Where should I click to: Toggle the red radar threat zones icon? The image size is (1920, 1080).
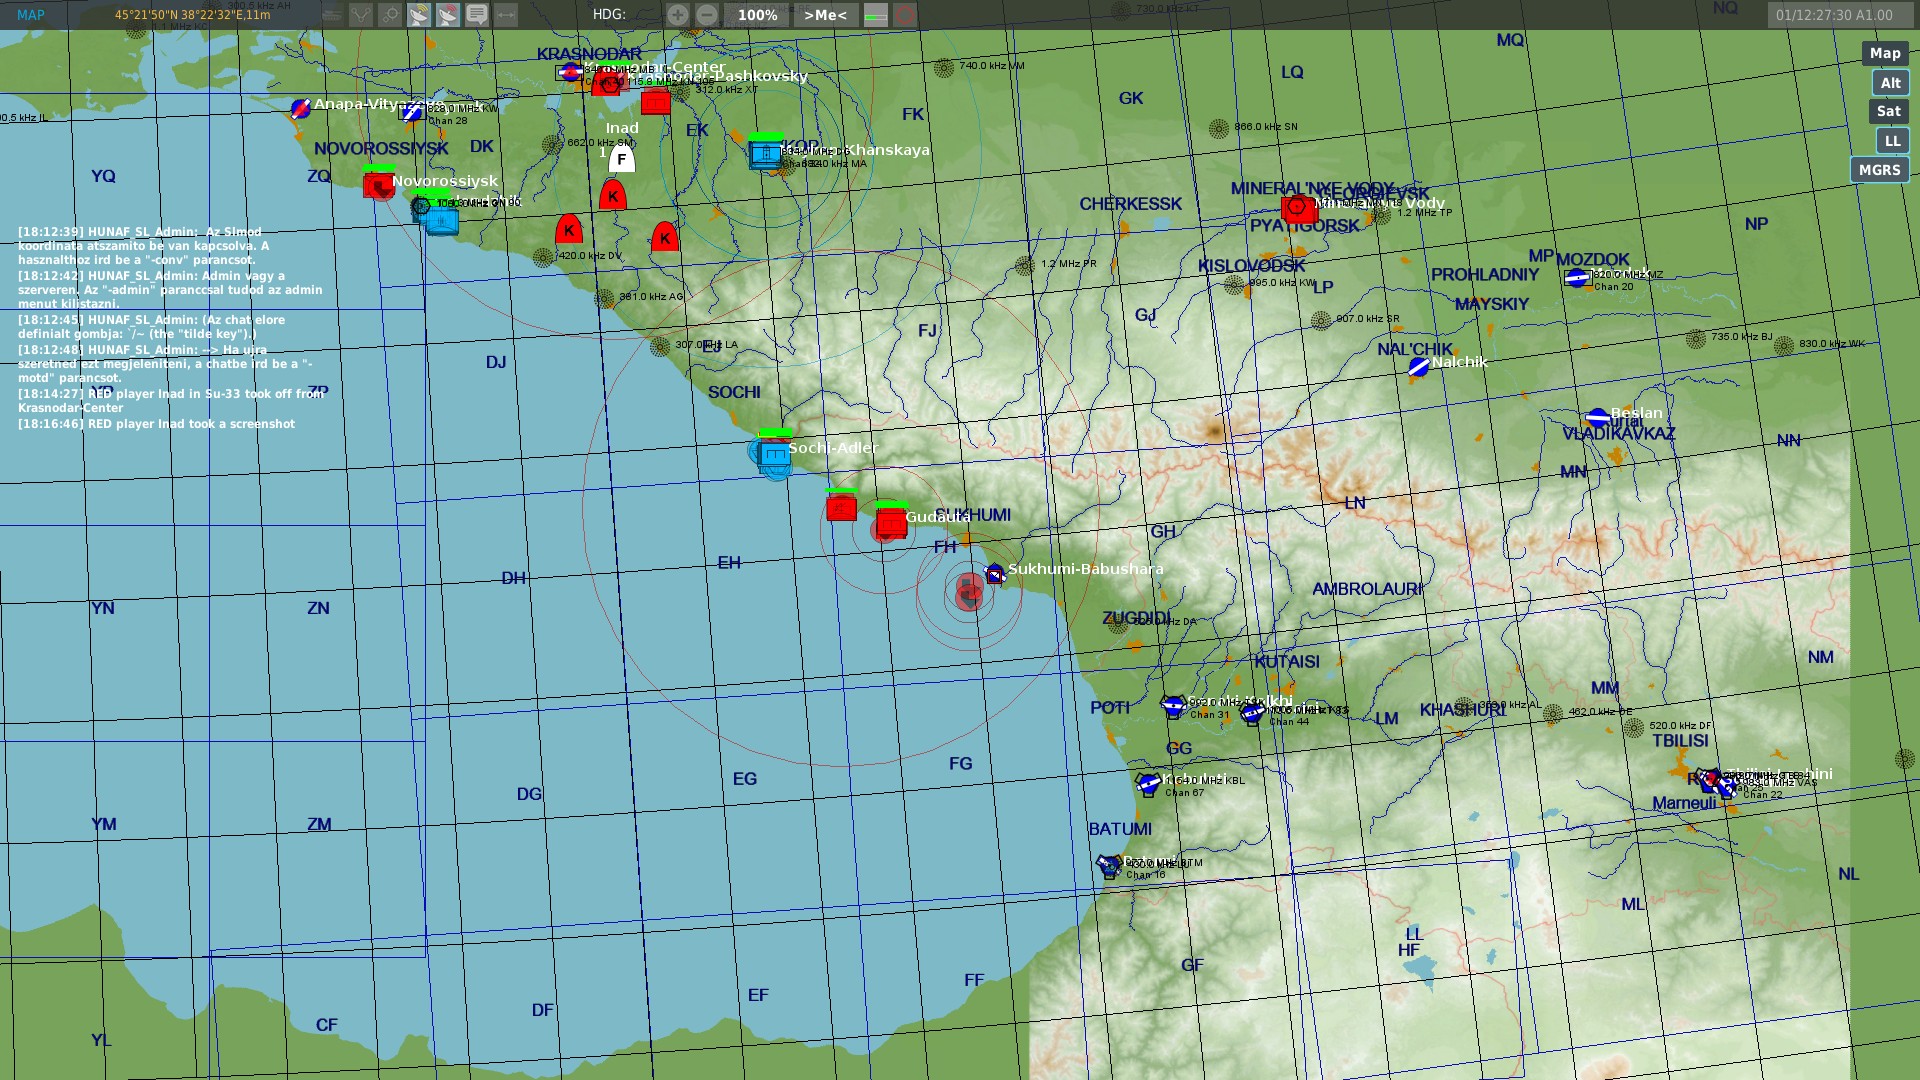tap(448, 15)
